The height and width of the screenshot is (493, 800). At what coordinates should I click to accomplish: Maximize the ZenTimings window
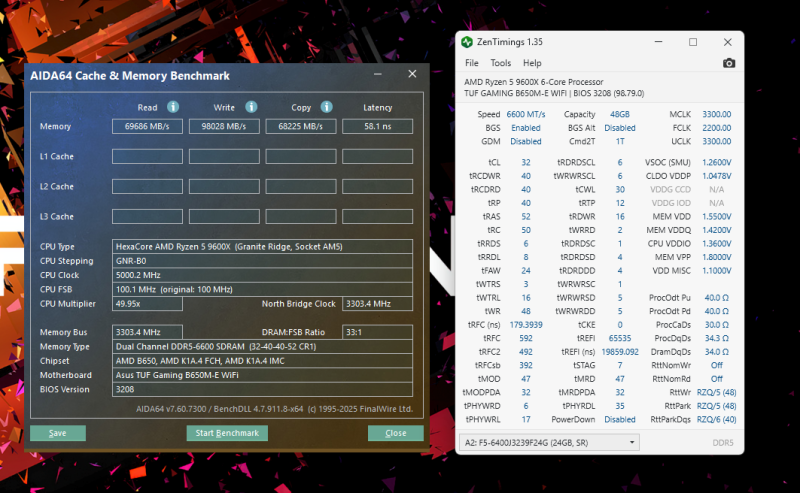coord(693,42)
